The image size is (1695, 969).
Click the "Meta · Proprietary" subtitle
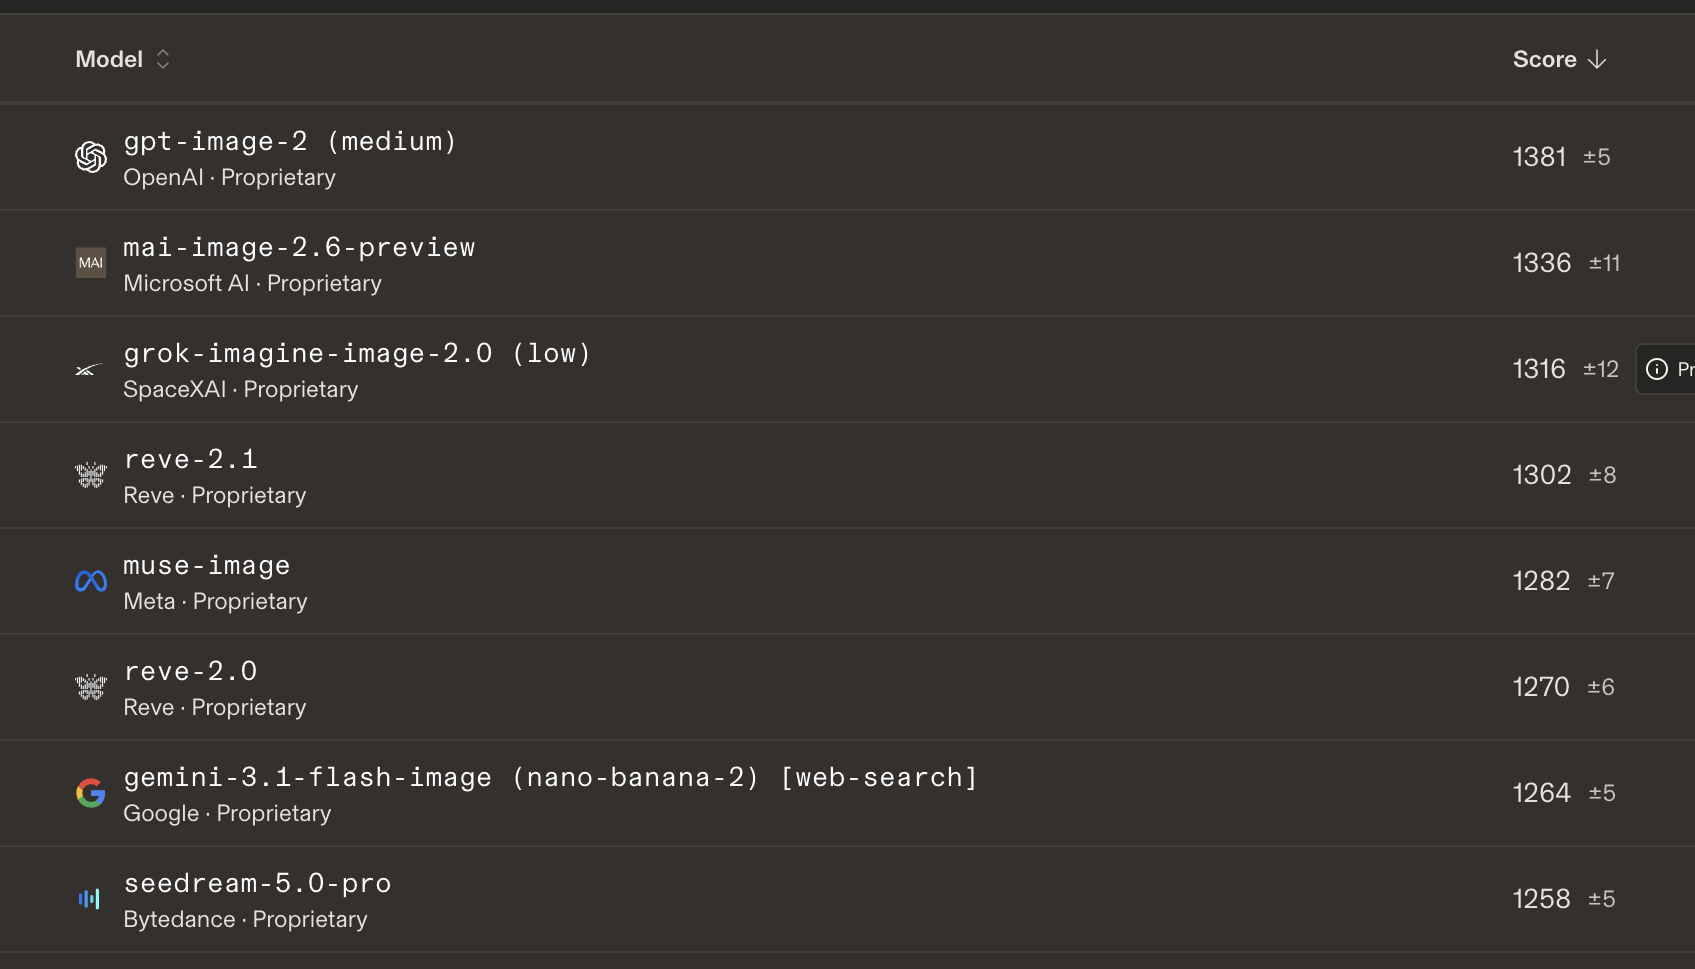pos(215,602)
